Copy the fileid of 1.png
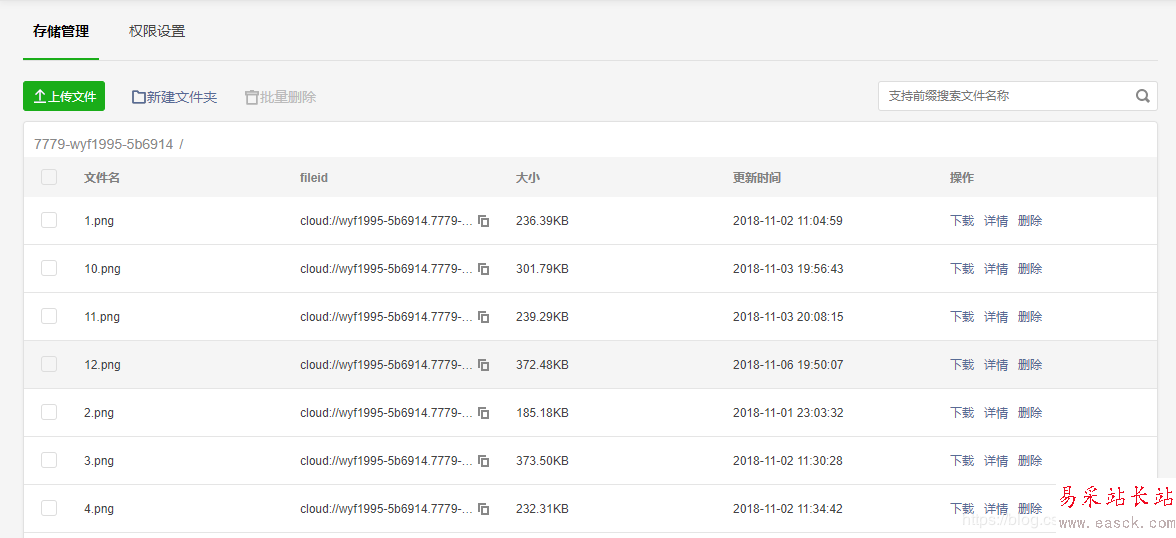 484,221
